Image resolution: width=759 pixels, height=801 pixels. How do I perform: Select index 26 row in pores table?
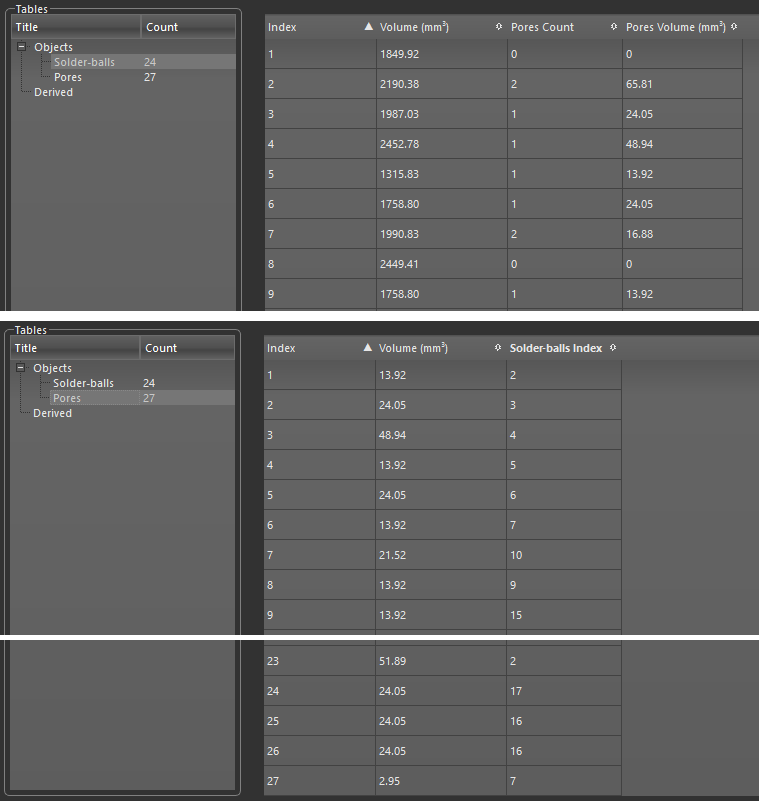tap(442, 751)
